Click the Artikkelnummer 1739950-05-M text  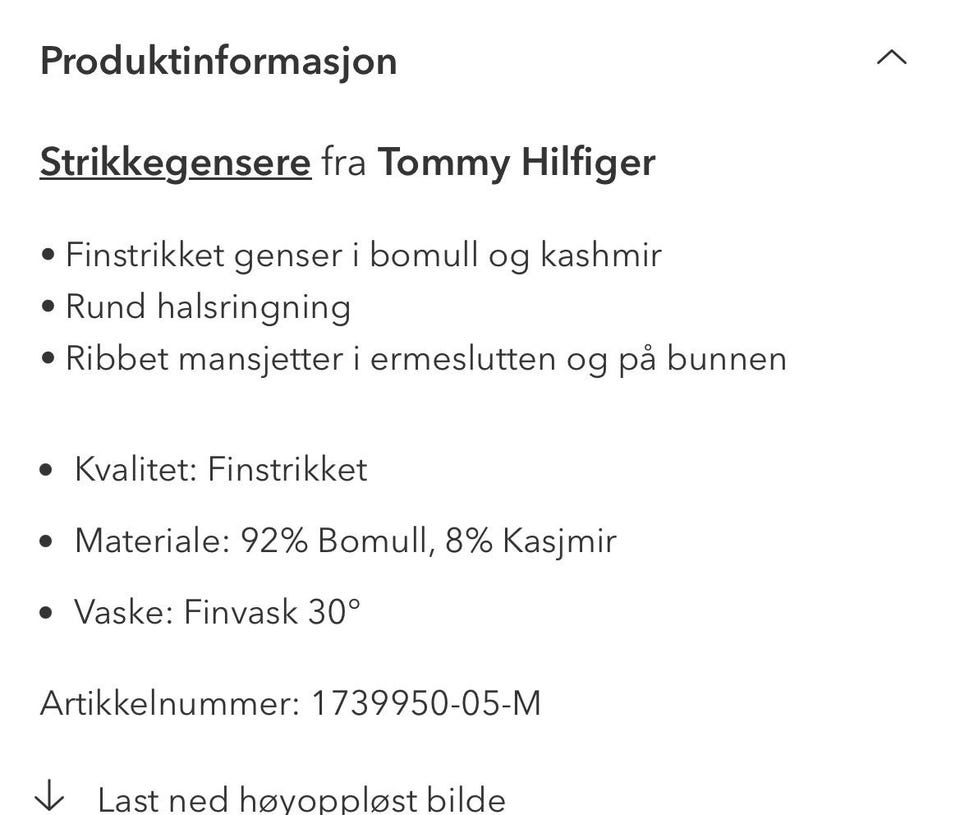(290, 703)
